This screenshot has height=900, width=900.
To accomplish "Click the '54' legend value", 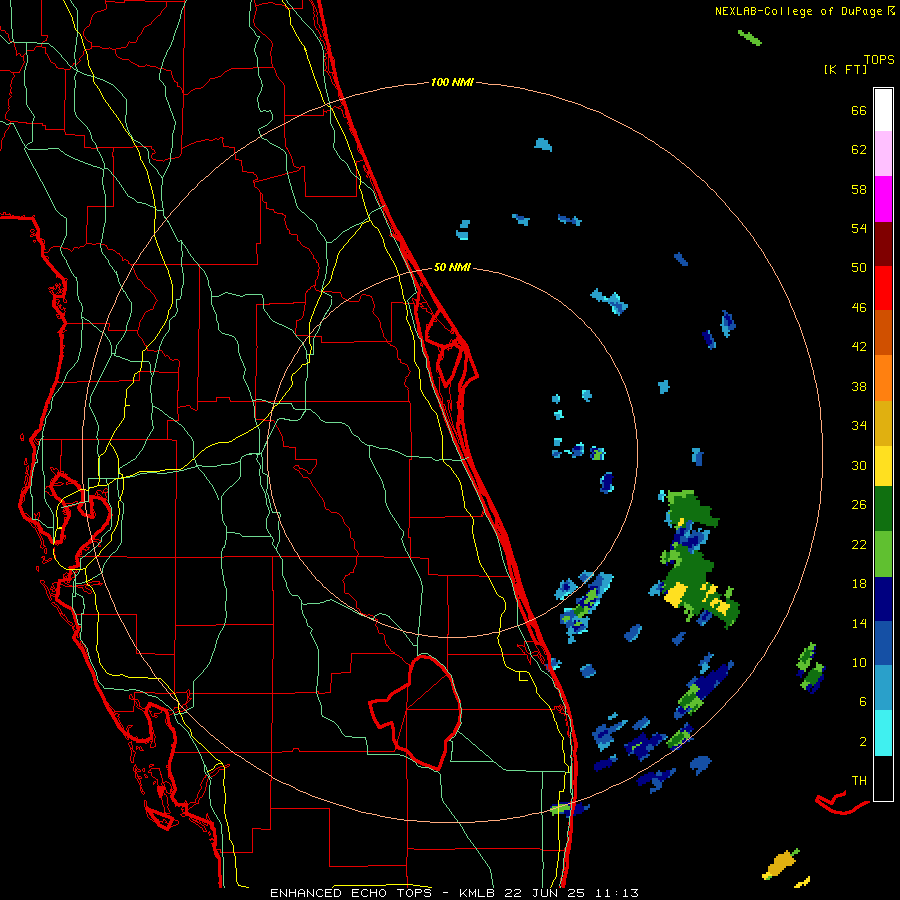I will (859, 228).
